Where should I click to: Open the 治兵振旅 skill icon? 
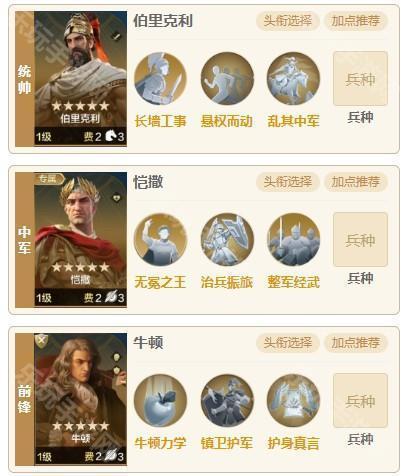tap(227, 240)
